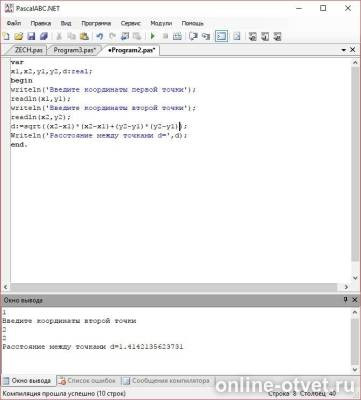
Task: Switch to the Список ошибок tab
Action: coord(87,381)
